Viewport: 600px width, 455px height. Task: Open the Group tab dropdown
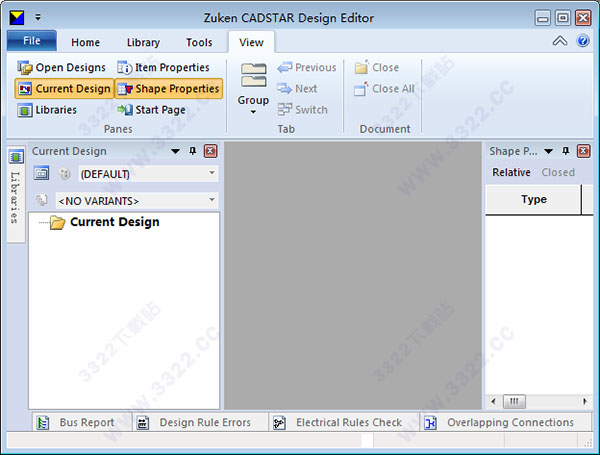coord(253,89)
